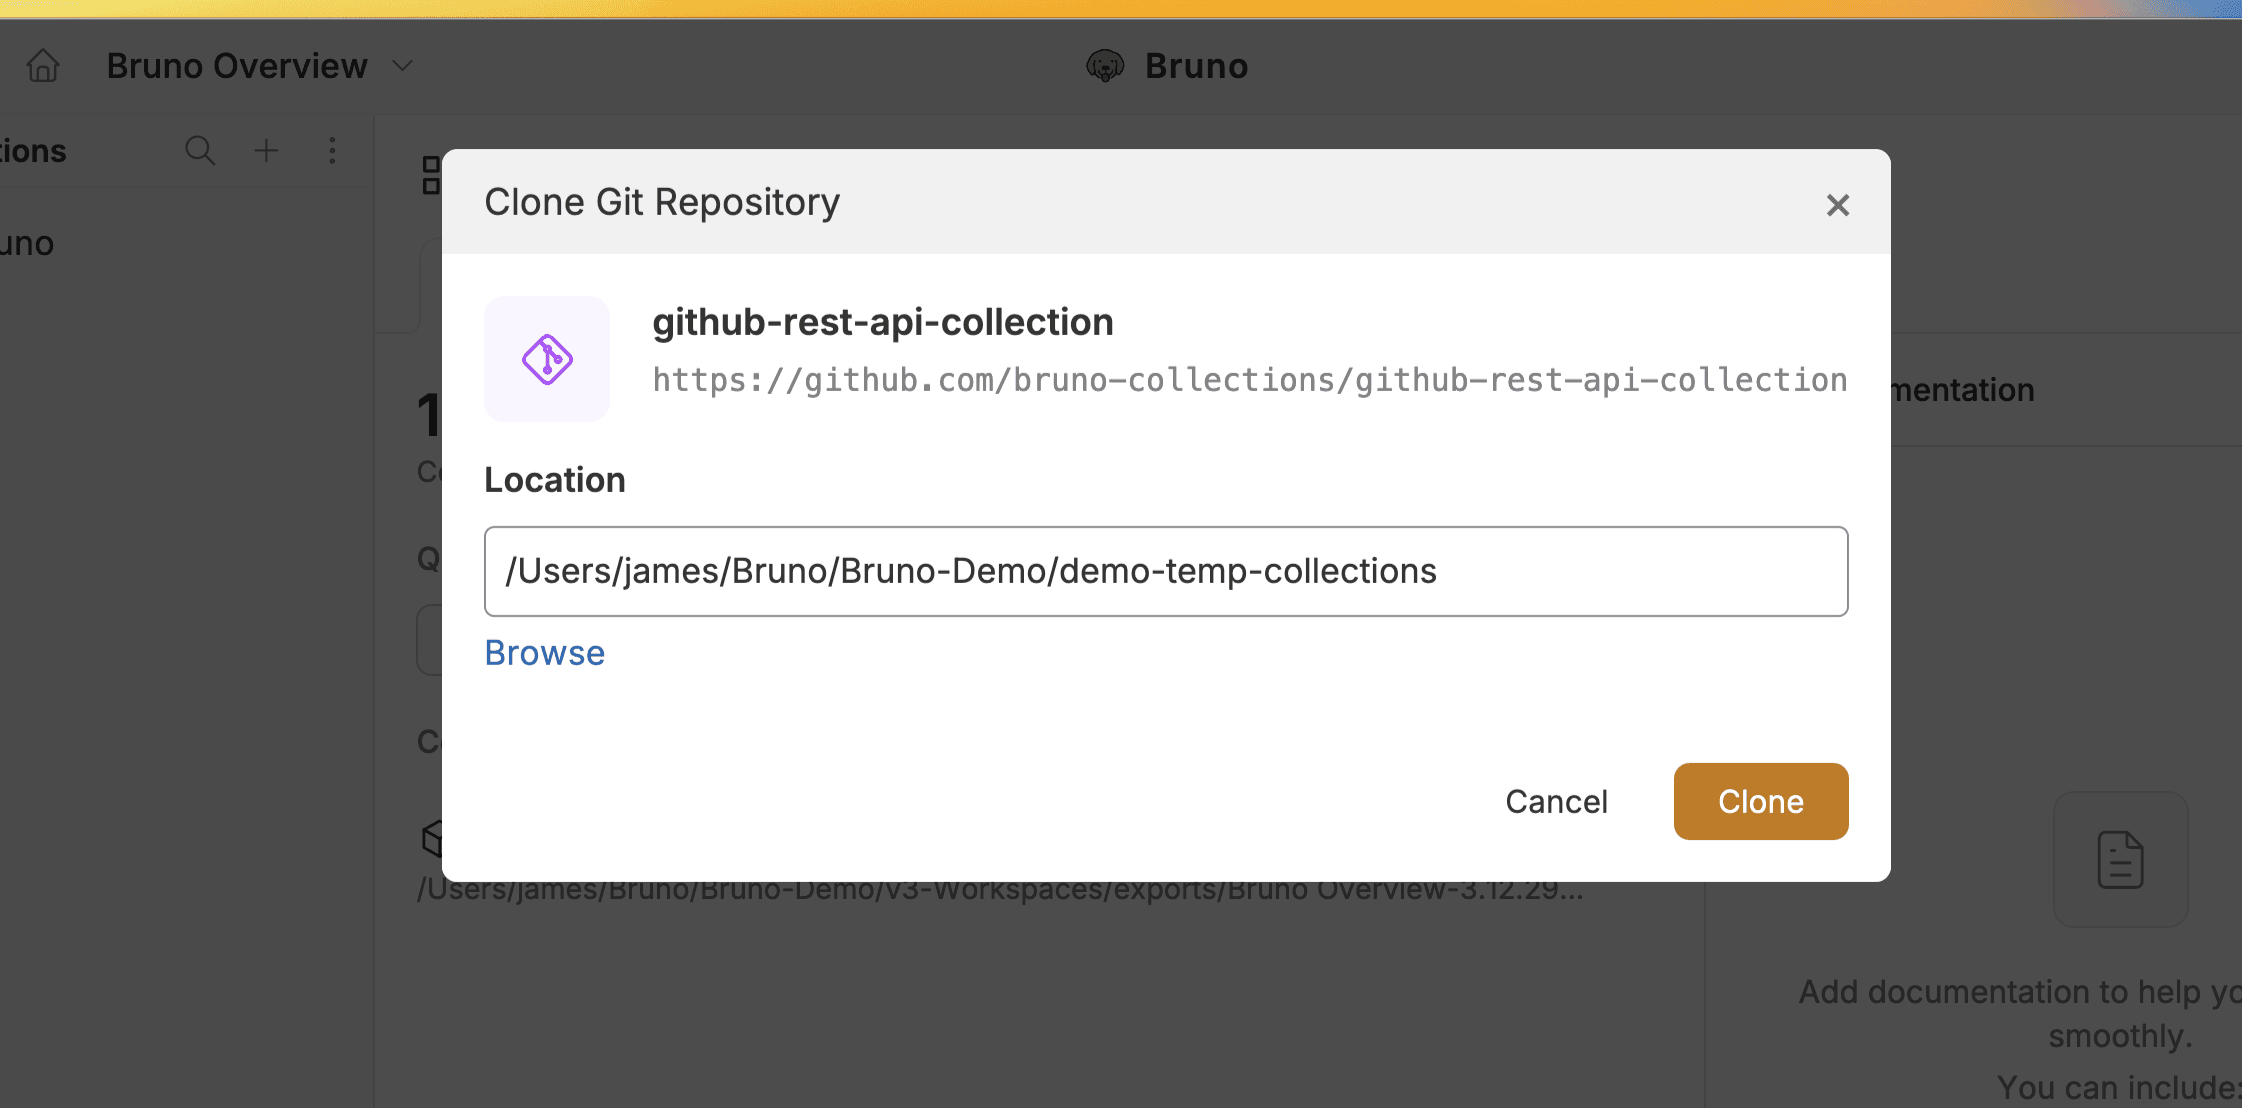This screenshot has width=2242, height=1108.
Task: Click the Bruno Overview workspace name
Action: [x=237, y=66]
